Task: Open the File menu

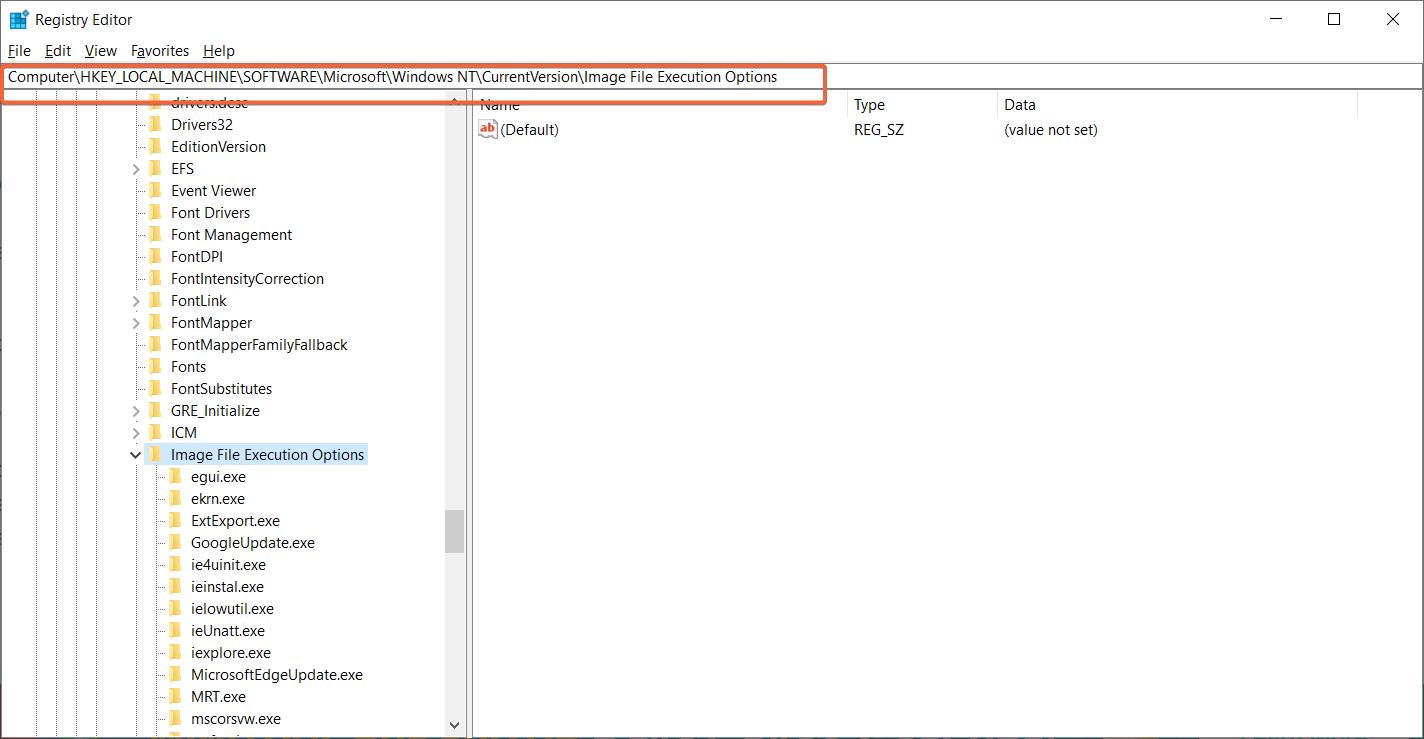Action: tap(19, 50)
